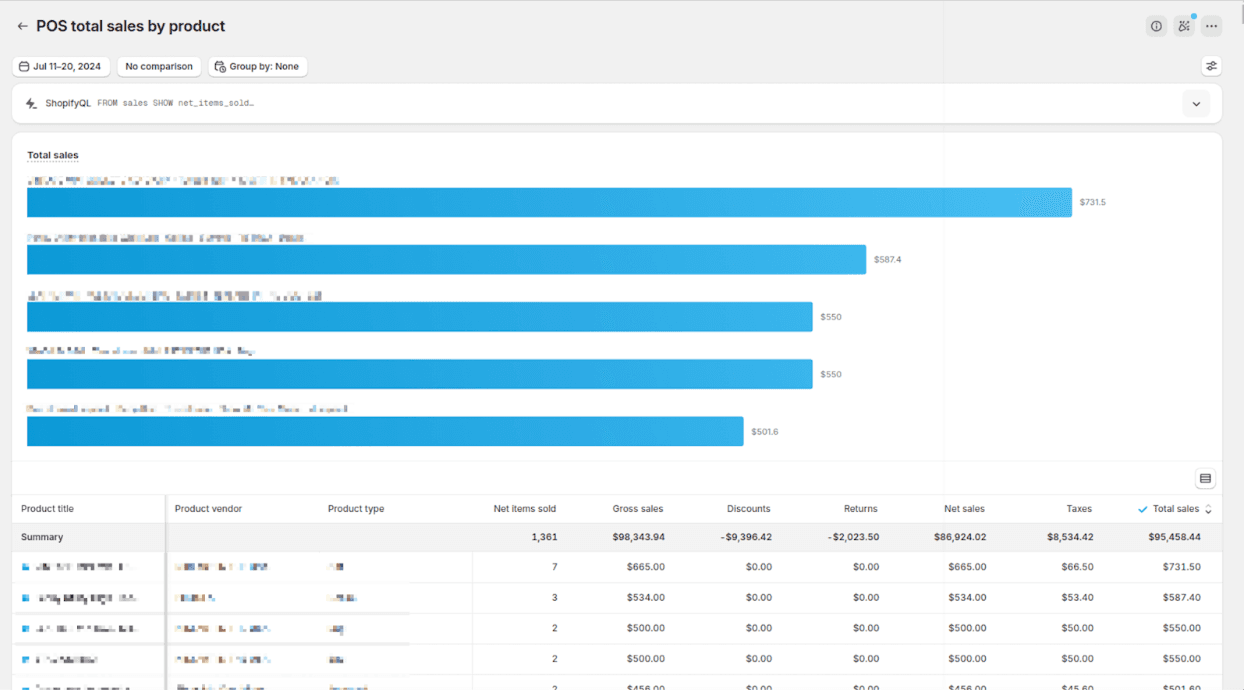The height and width of the screenshot is (692, 1248).
Task: Click the sort arrows next to Total sales
Action: pyautogui.click(x=1208, y=509)
